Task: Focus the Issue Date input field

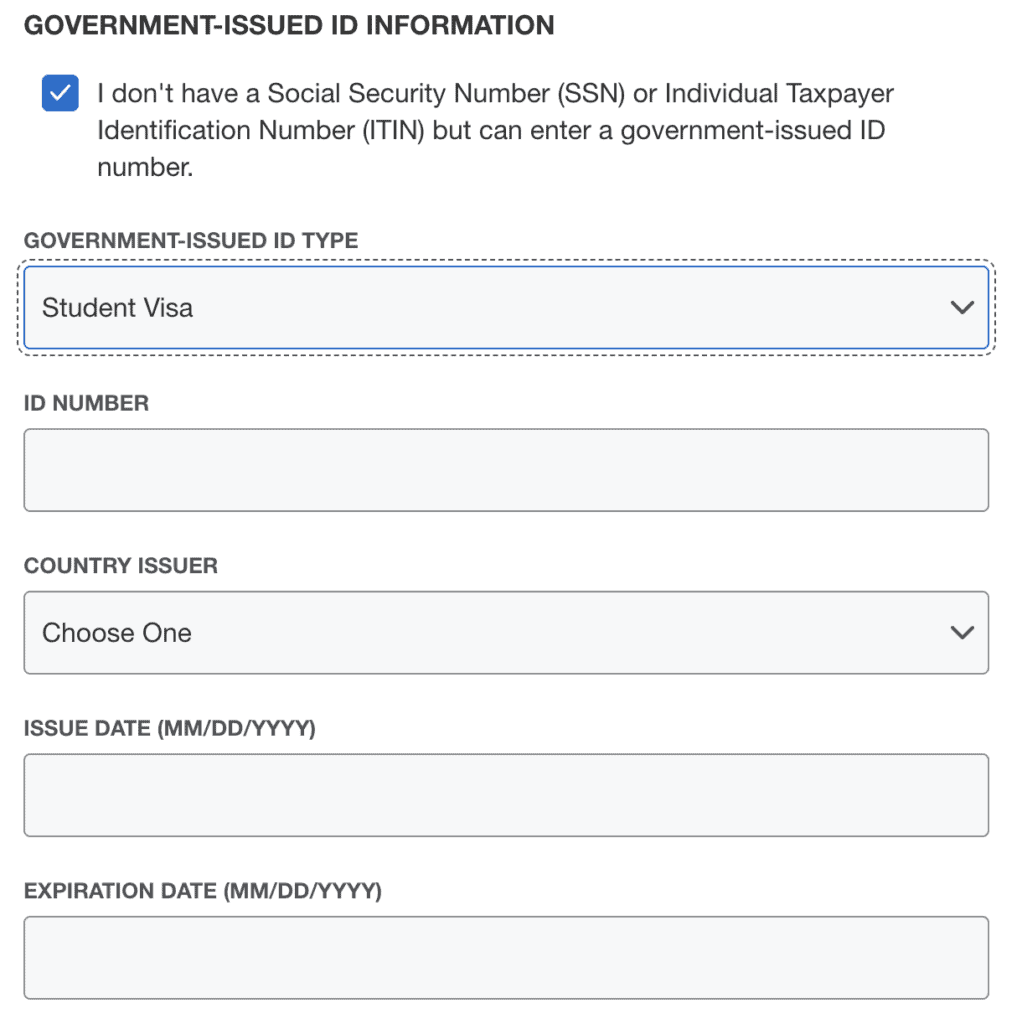Action: pyautogui.click(x=505, y=795)
